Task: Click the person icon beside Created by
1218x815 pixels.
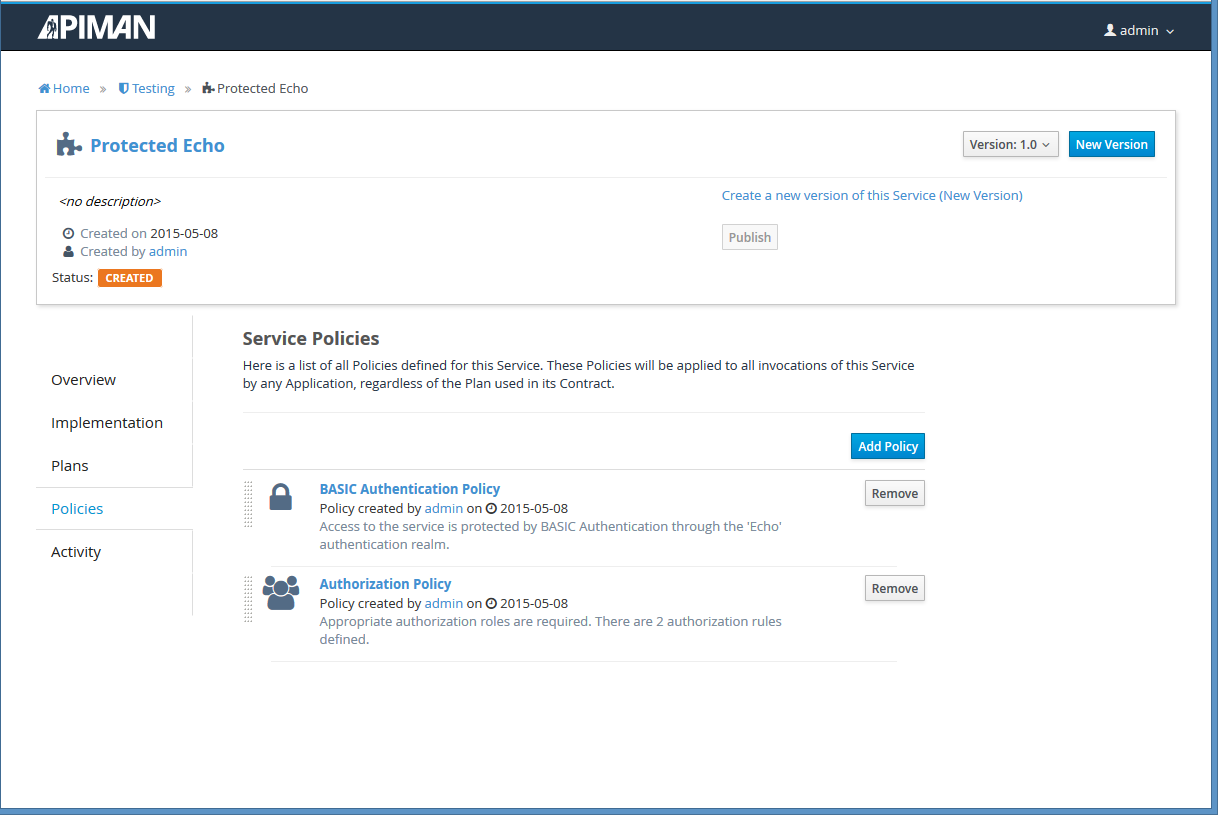Action: [68, 251]
